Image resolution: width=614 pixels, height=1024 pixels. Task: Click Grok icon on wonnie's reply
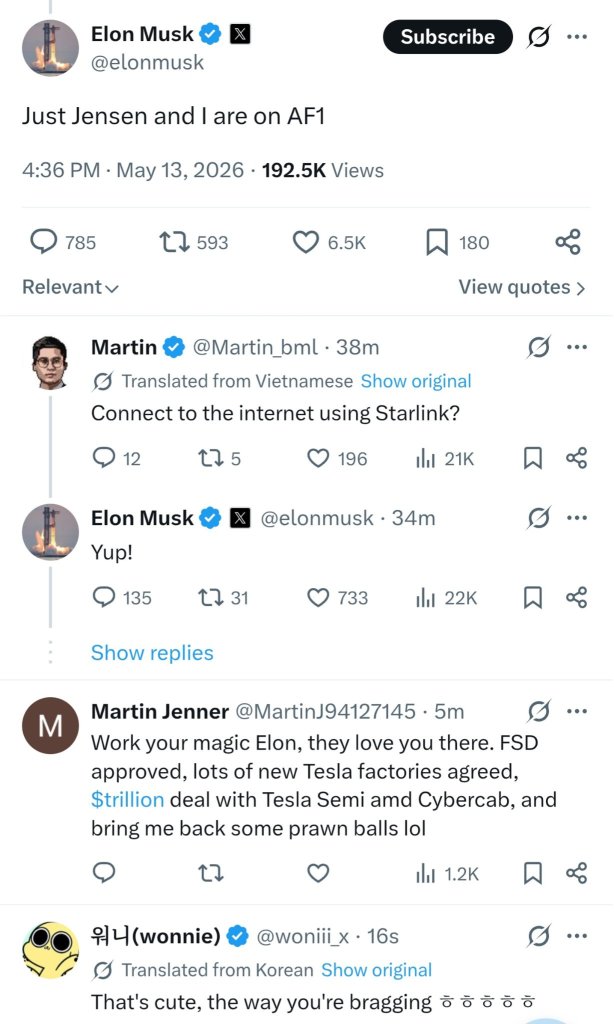(539, 936)
